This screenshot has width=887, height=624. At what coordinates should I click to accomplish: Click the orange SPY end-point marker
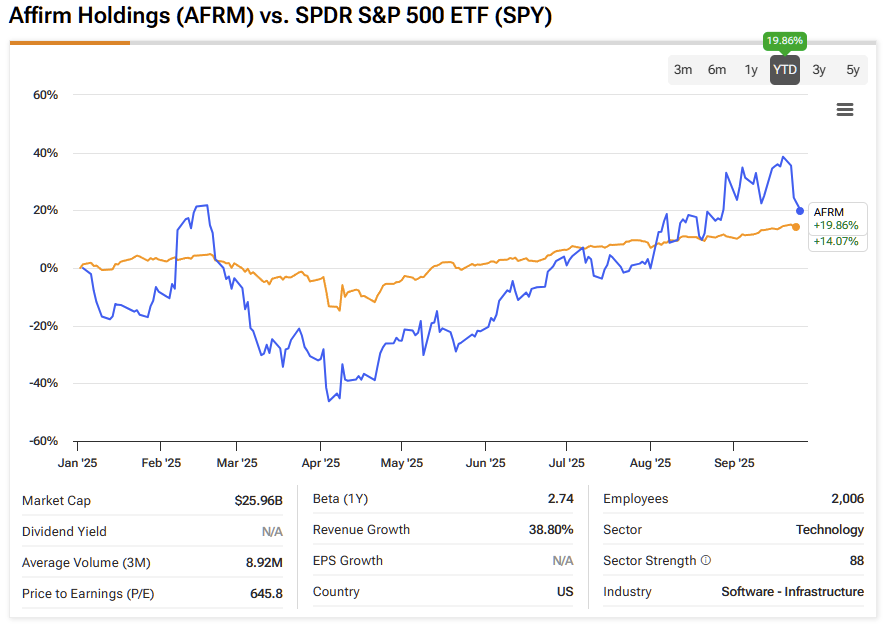796,227
